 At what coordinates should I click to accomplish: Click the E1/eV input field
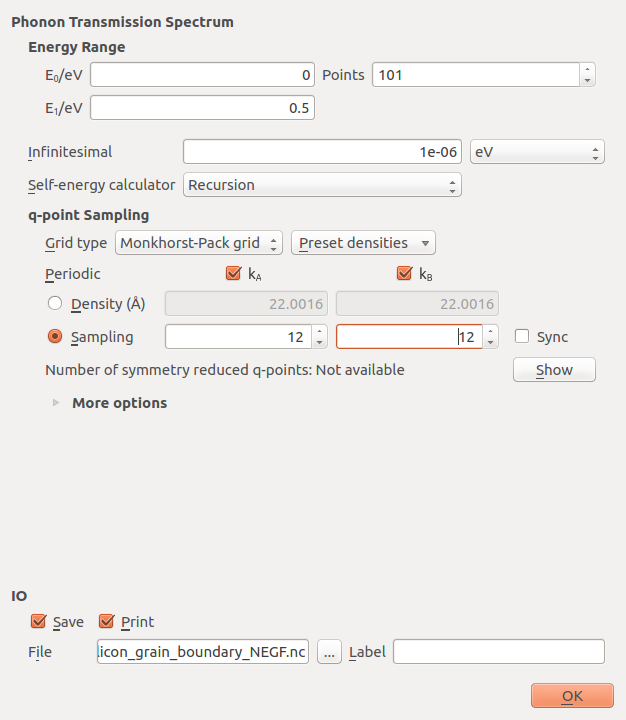[202, 108]
